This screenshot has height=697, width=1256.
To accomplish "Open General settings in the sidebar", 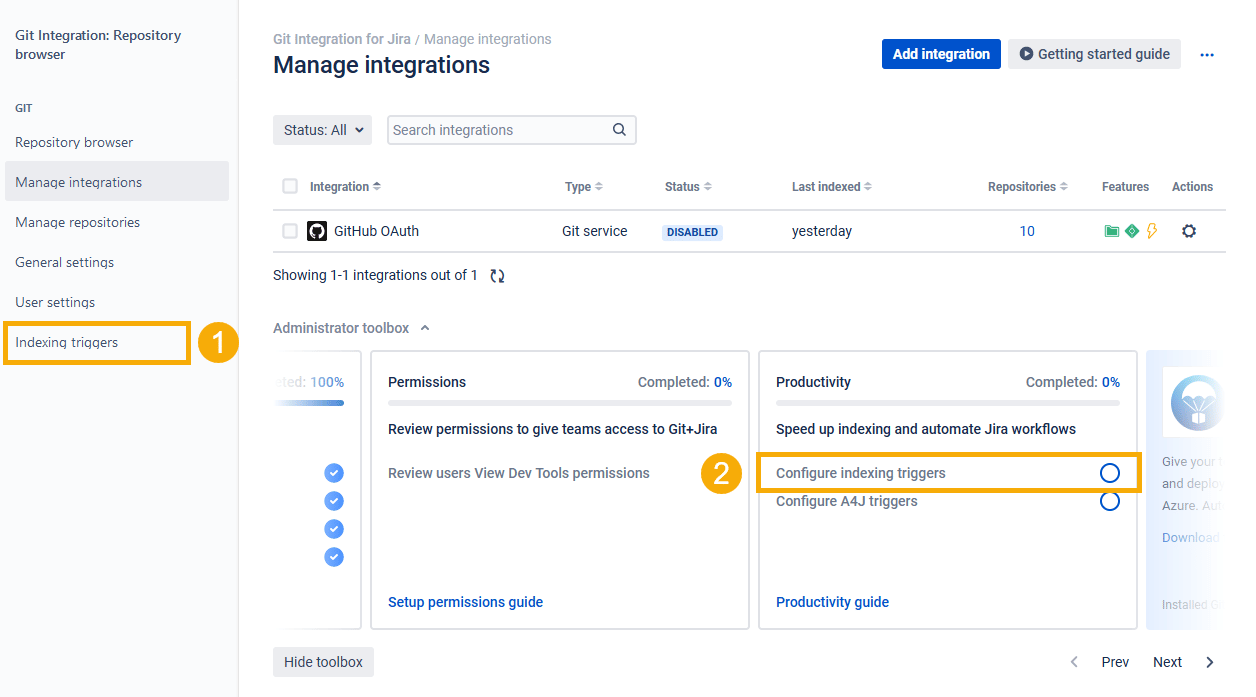I will pyautogui.click(x=65, y=262).
